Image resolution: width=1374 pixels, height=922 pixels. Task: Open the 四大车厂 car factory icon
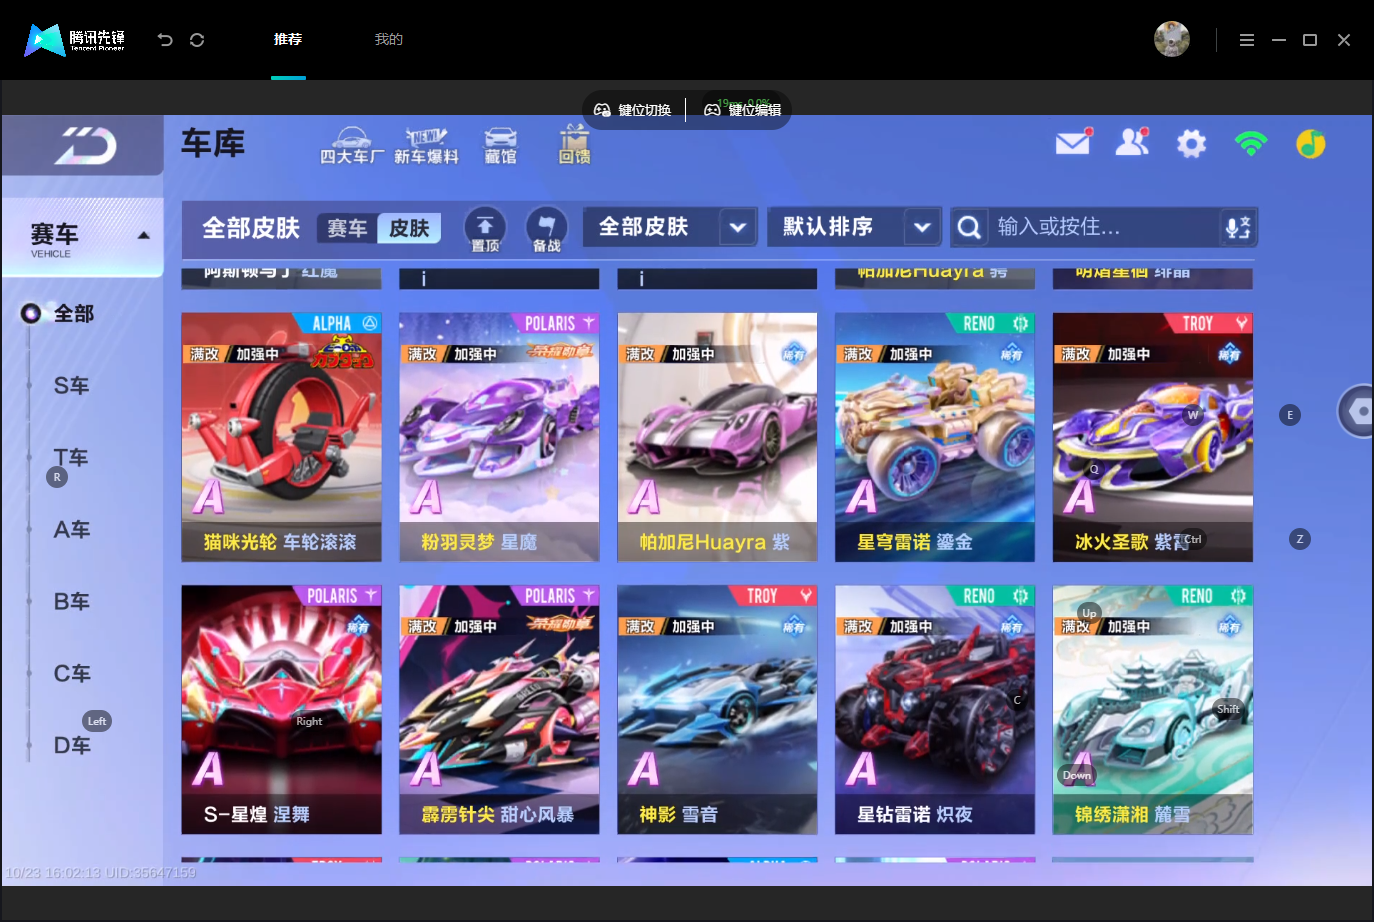[352, 146]
